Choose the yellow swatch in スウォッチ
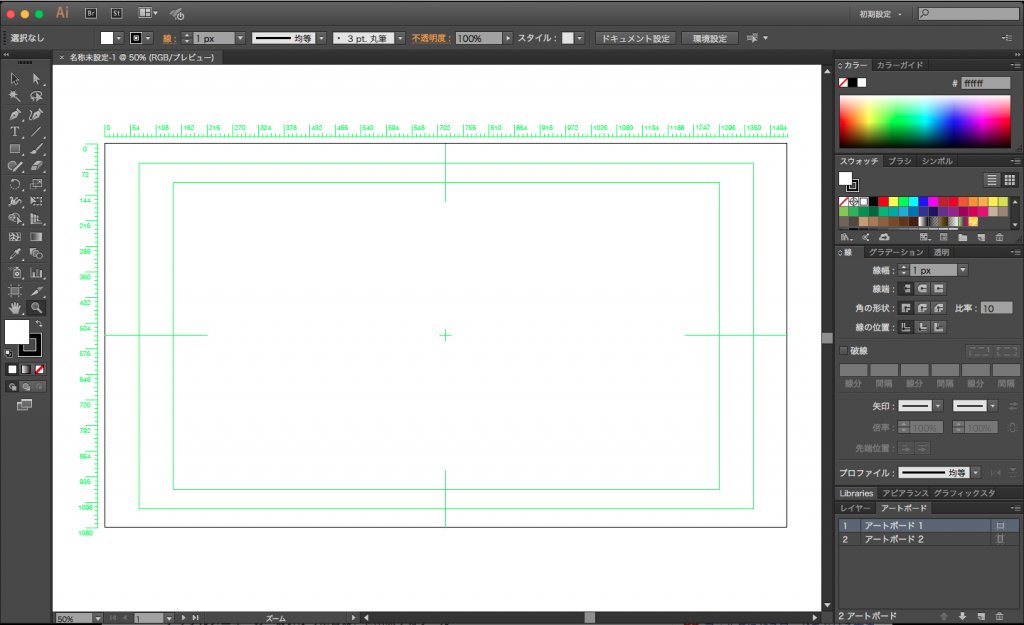 click(x=893, y=202)
